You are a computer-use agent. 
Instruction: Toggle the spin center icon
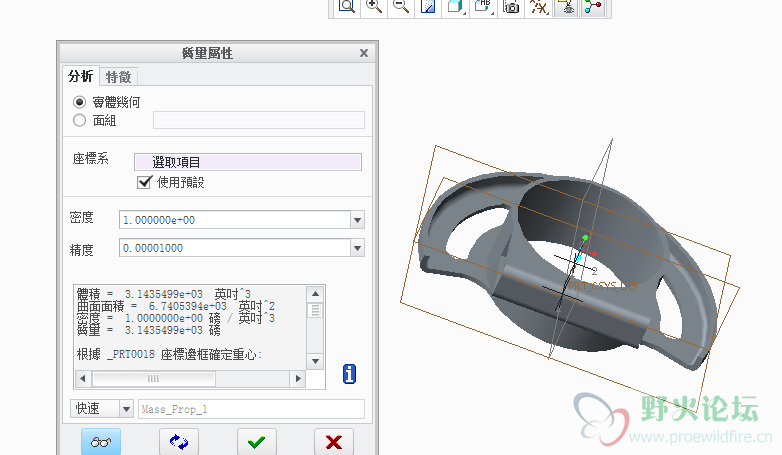click(x=593, y=7)
